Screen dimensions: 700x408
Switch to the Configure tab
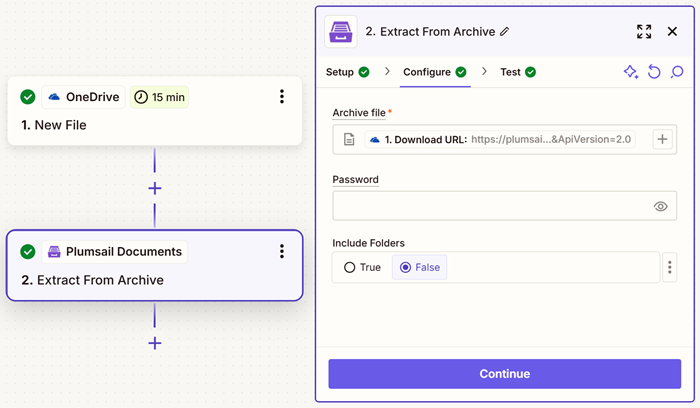(434, 72)
